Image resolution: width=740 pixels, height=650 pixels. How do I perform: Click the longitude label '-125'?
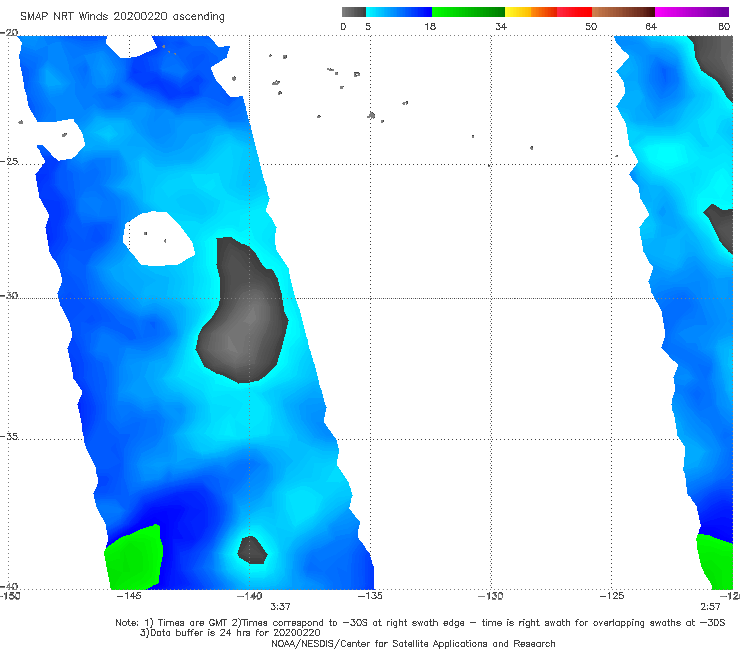612,596
